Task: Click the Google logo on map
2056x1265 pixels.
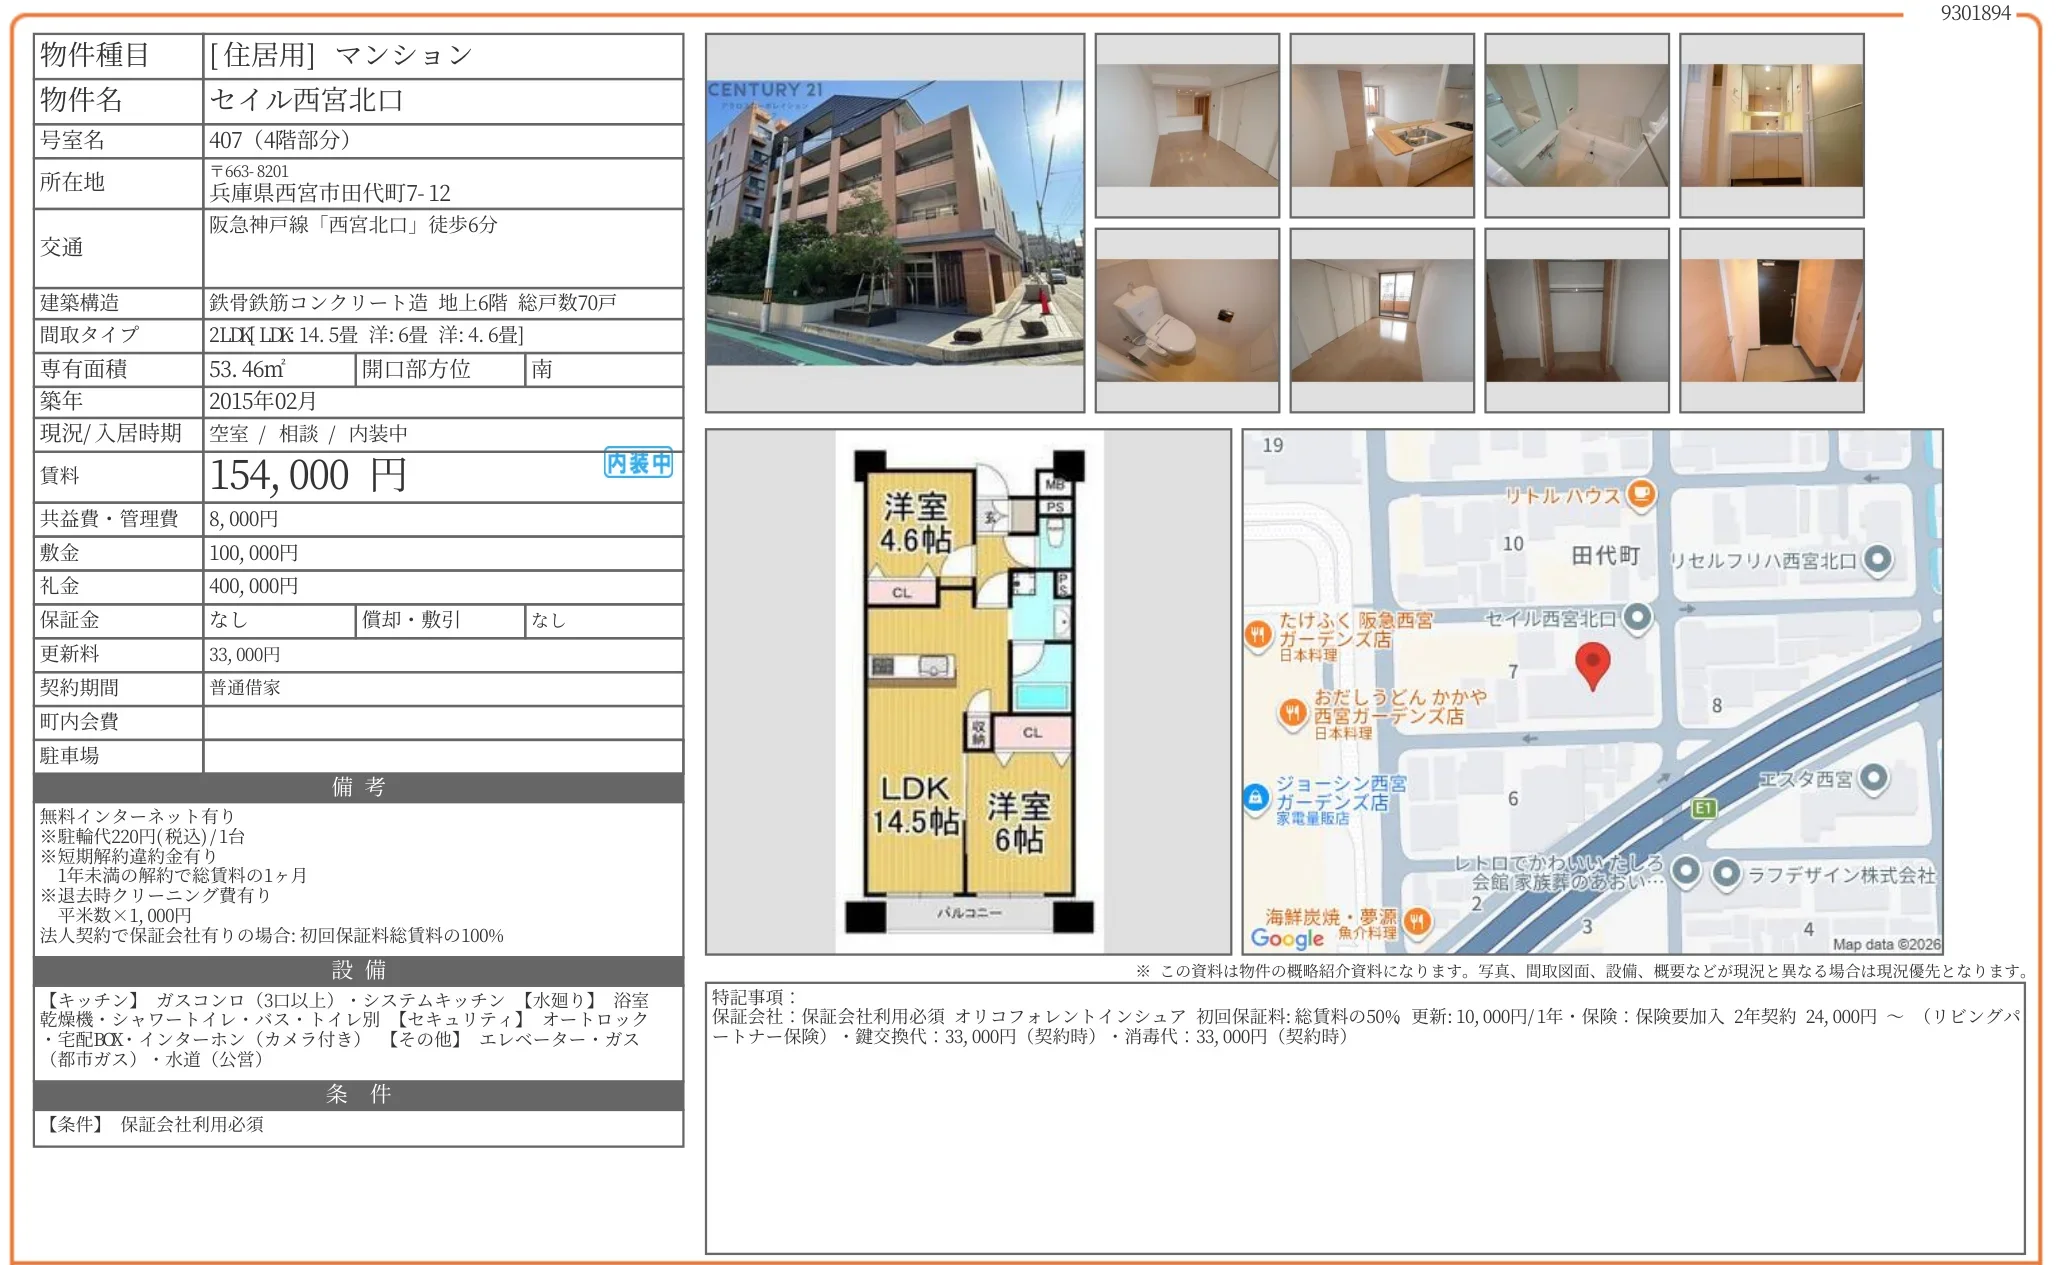Action: [1287, 938]
